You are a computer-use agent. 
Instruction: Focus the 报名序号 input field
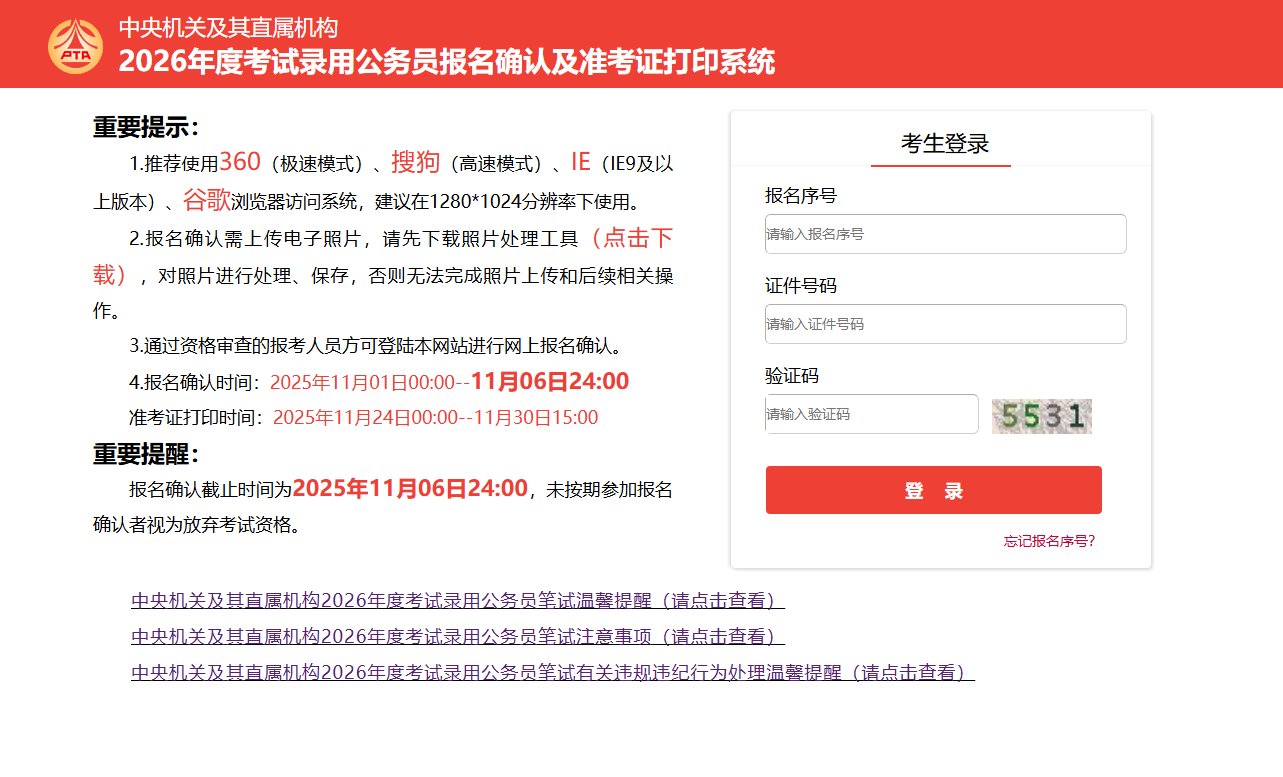pyautogui.click(x=946, y=234)
